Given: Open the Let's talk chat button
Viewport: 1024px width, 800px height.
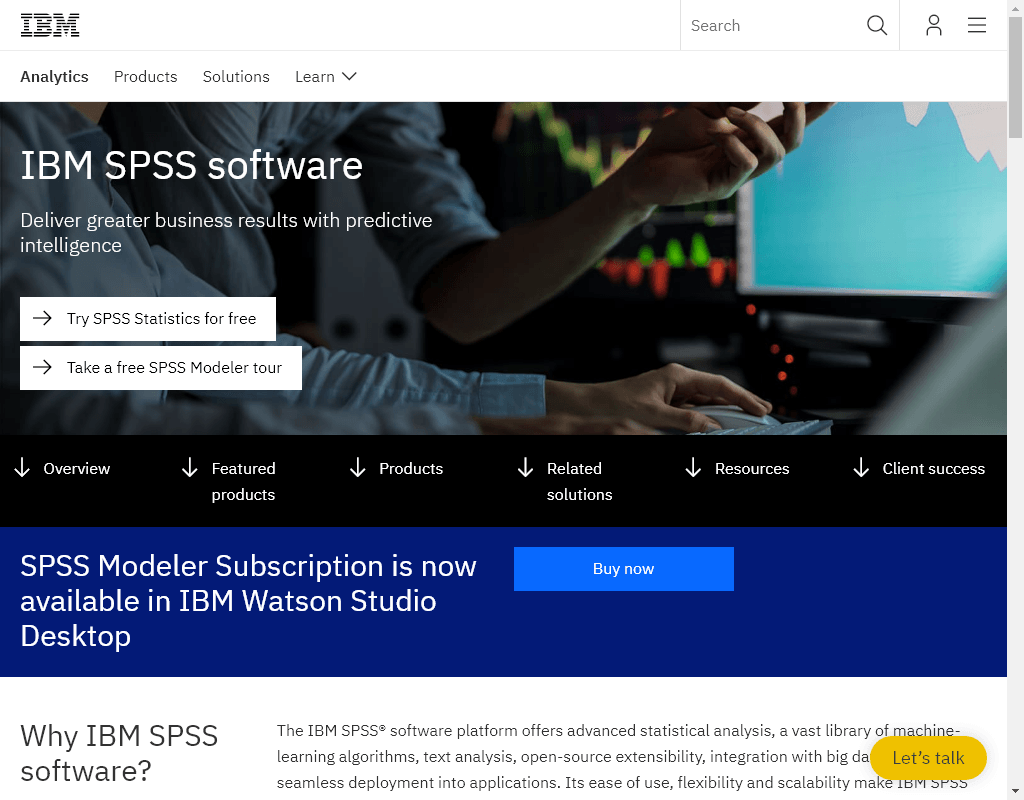Looking at the screenshot, I should 928,758.
